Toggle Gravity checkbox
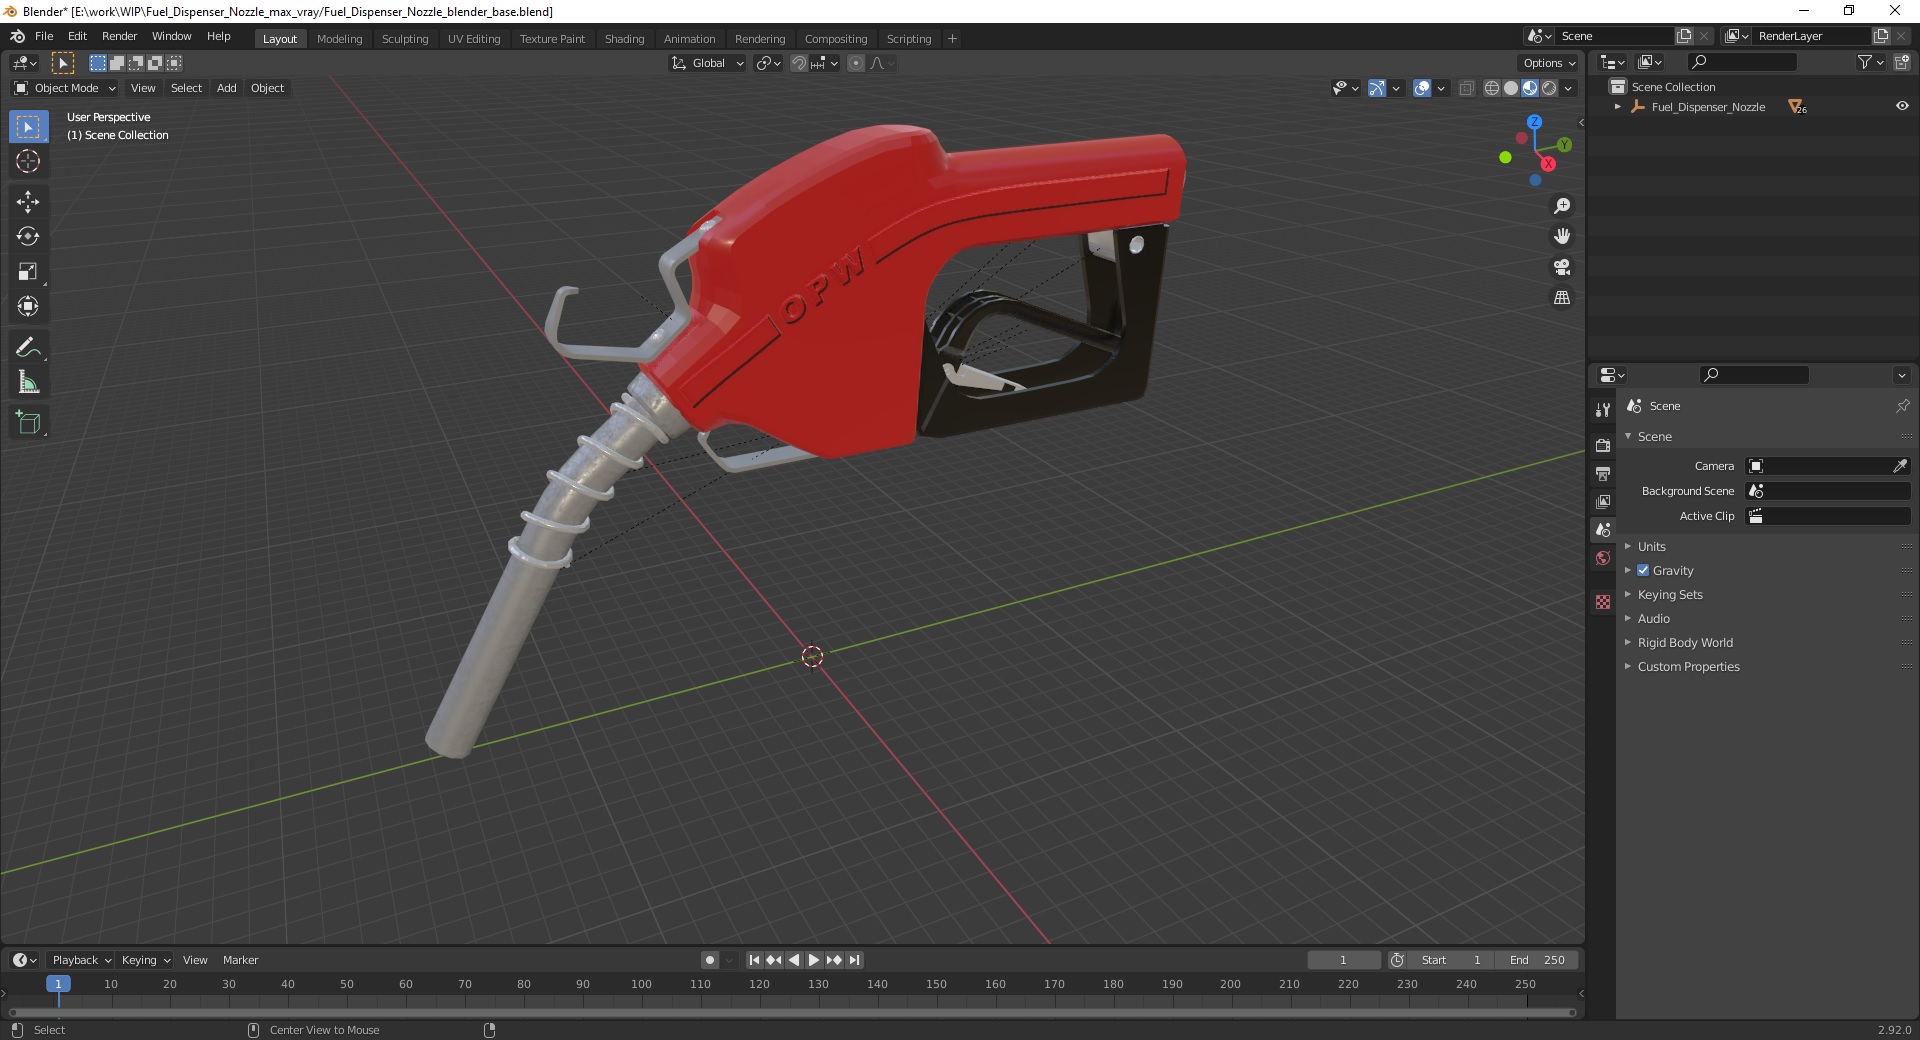 (1643, 570)
